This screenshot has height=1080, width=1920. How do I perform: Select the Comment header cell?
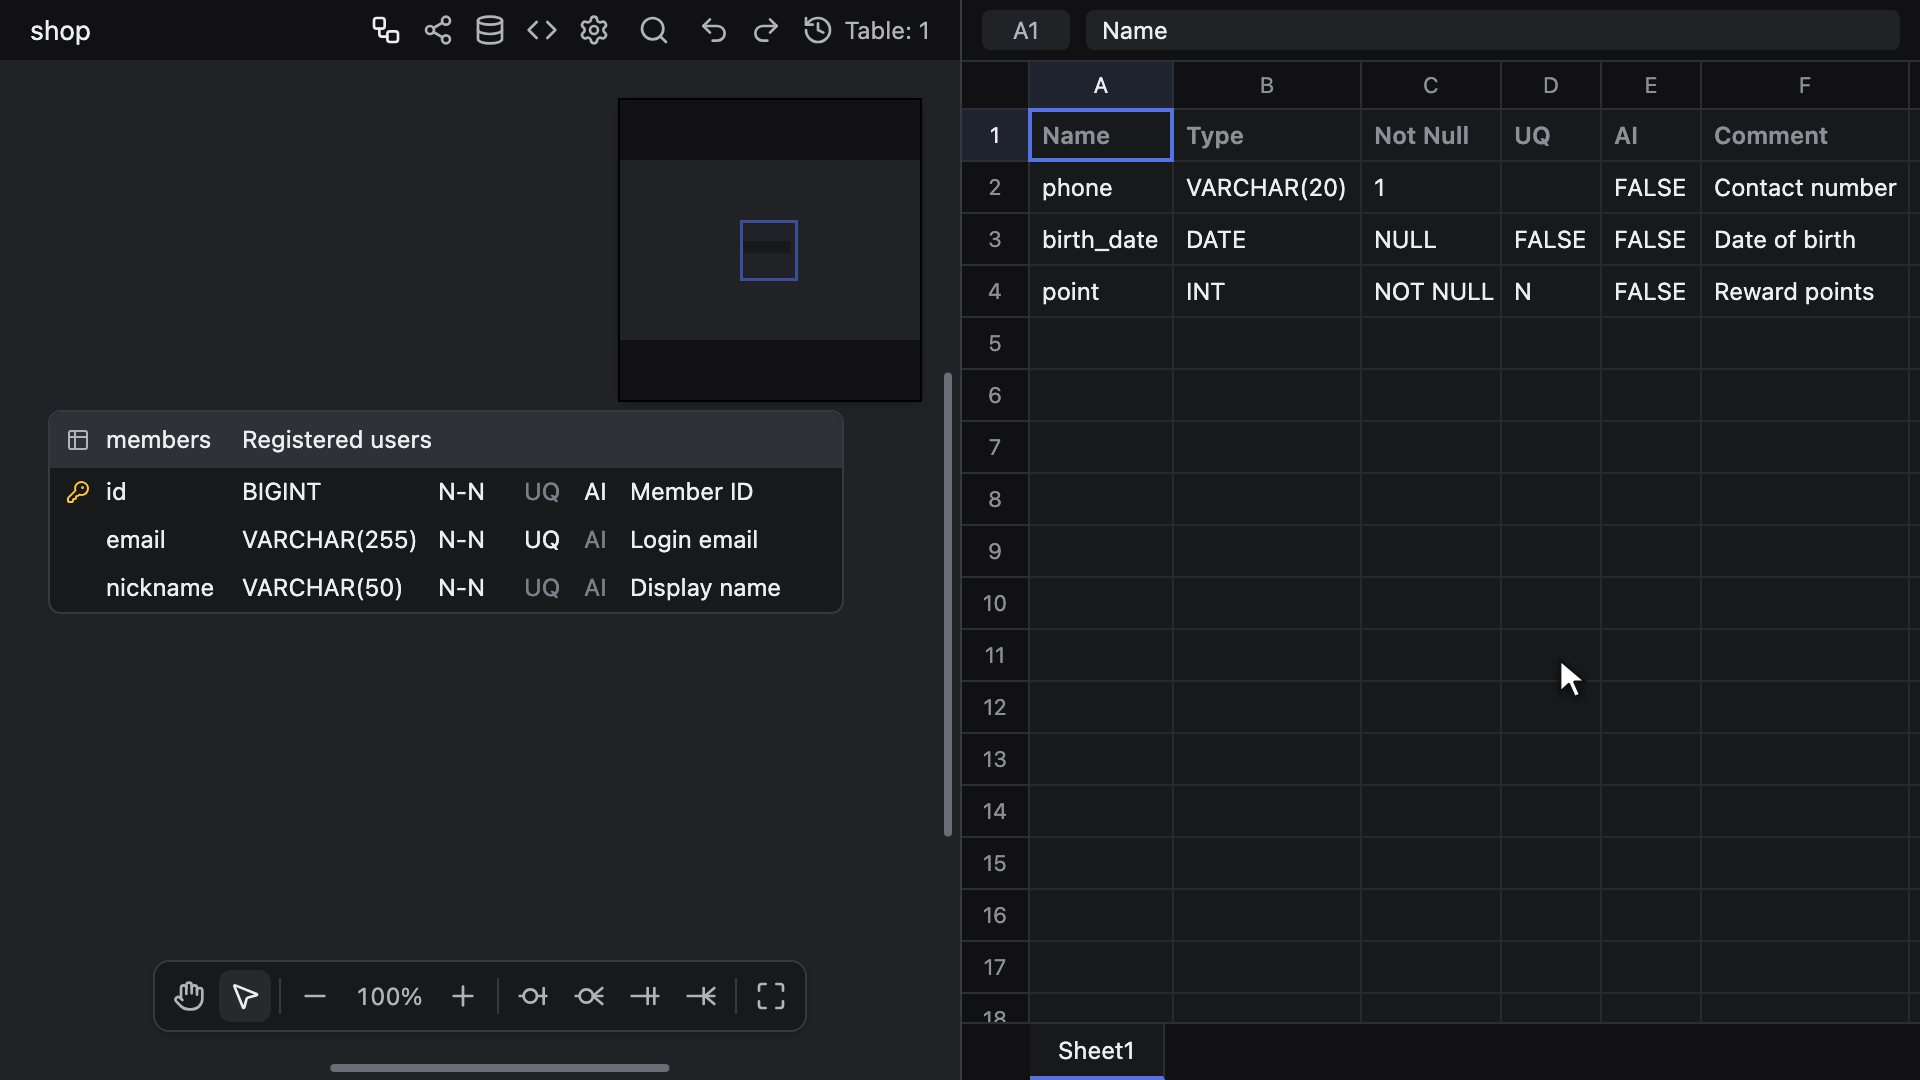pyautogui.click(x=1805, y=135)
